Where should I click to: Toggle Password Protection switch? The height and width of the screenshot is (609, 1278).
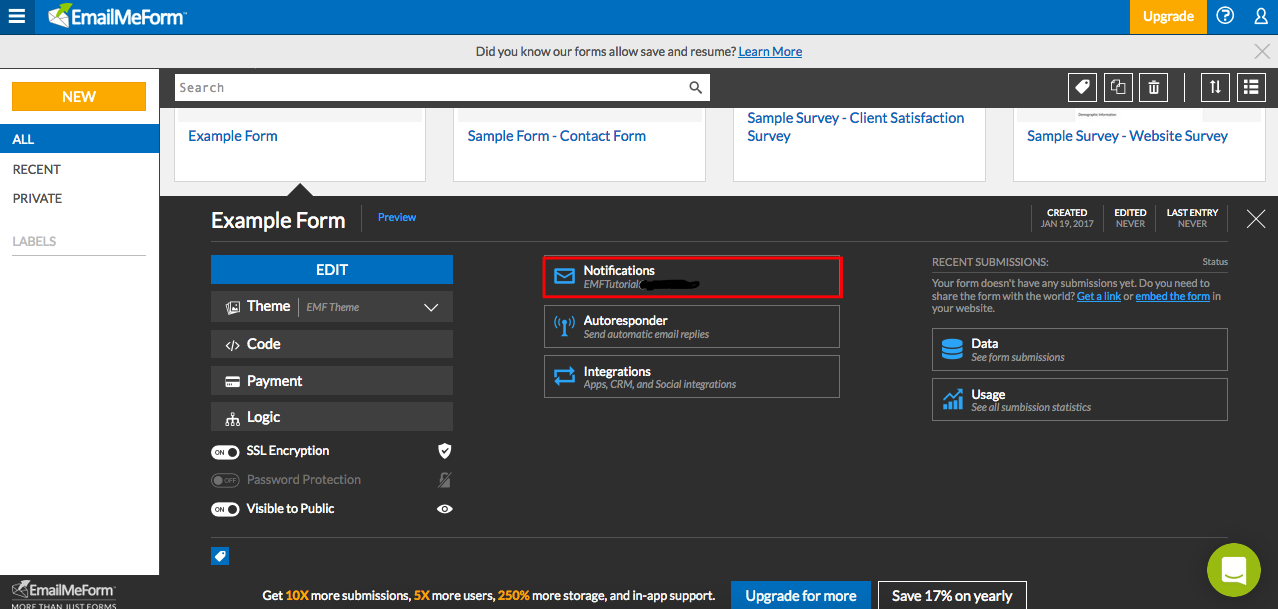click(225, 480)
